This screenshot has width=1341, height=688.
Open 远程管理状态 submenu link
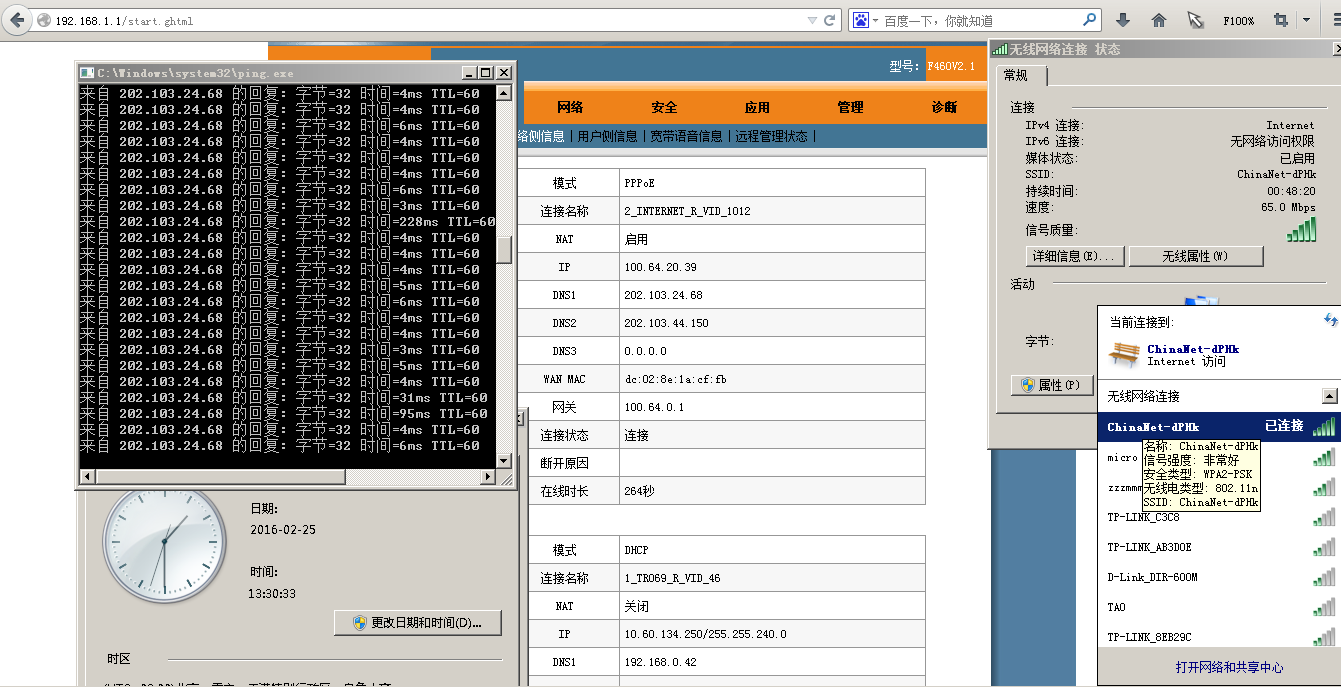point(771,136)
